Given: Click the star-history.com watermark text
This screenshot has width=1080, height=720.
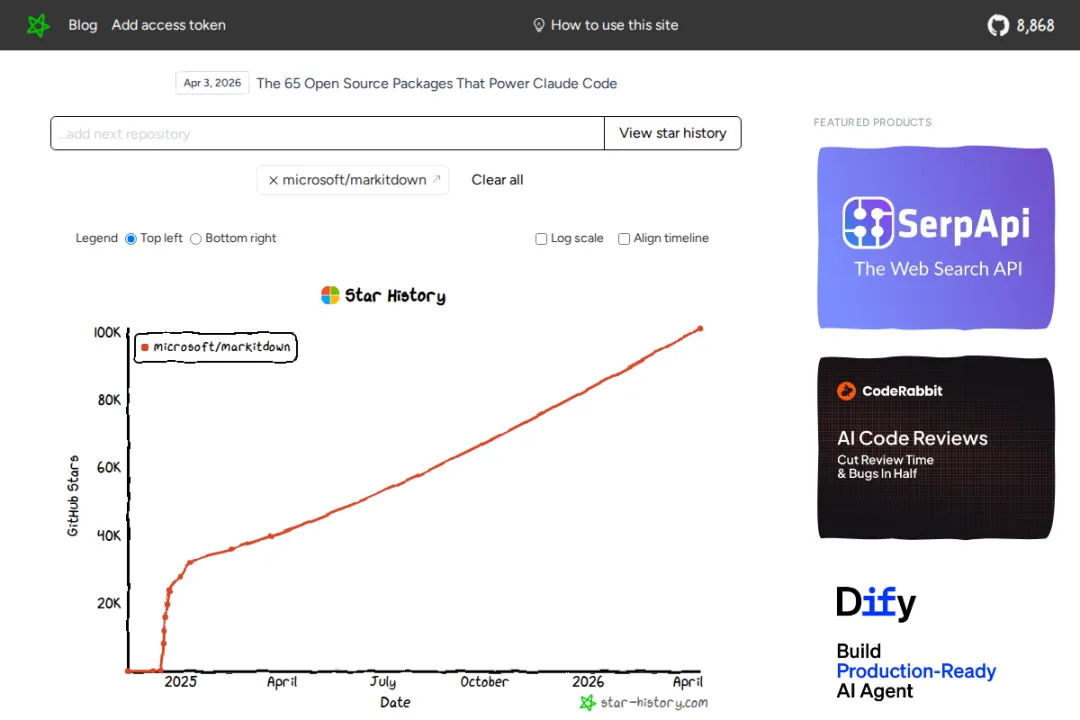Looking at the screenshot, I should click(x=654, y=703).
